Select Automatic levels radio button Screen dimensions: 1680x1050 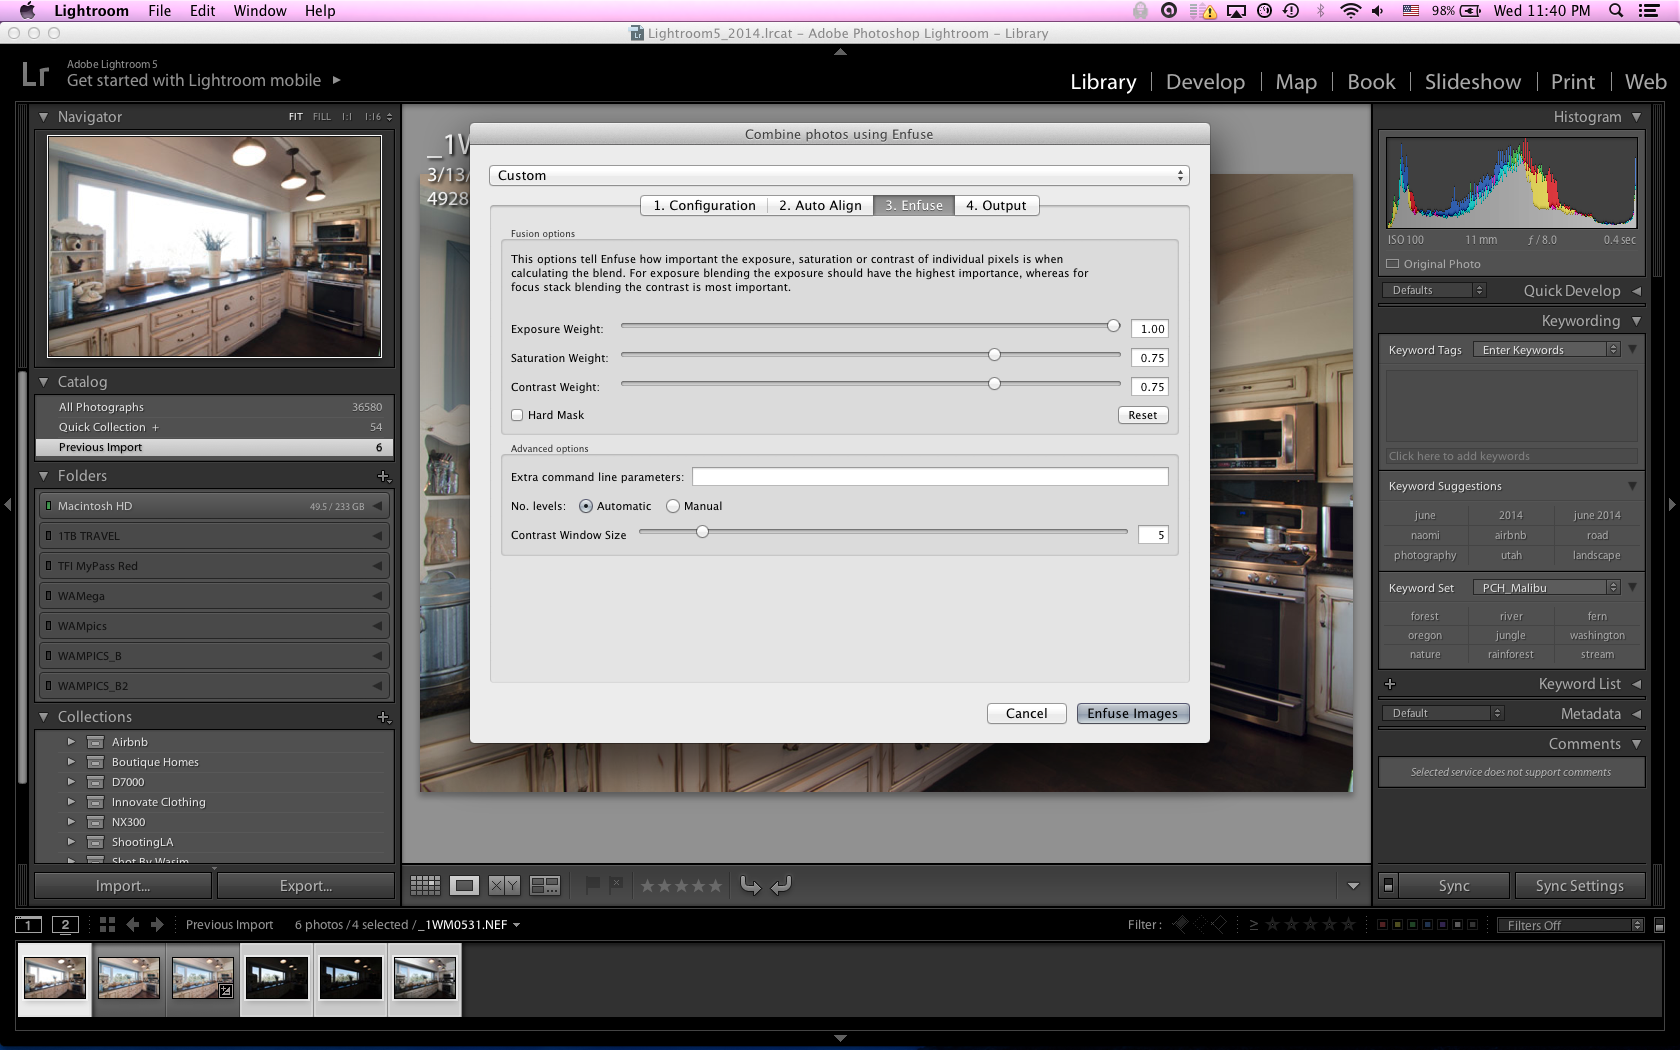[586, 506]
